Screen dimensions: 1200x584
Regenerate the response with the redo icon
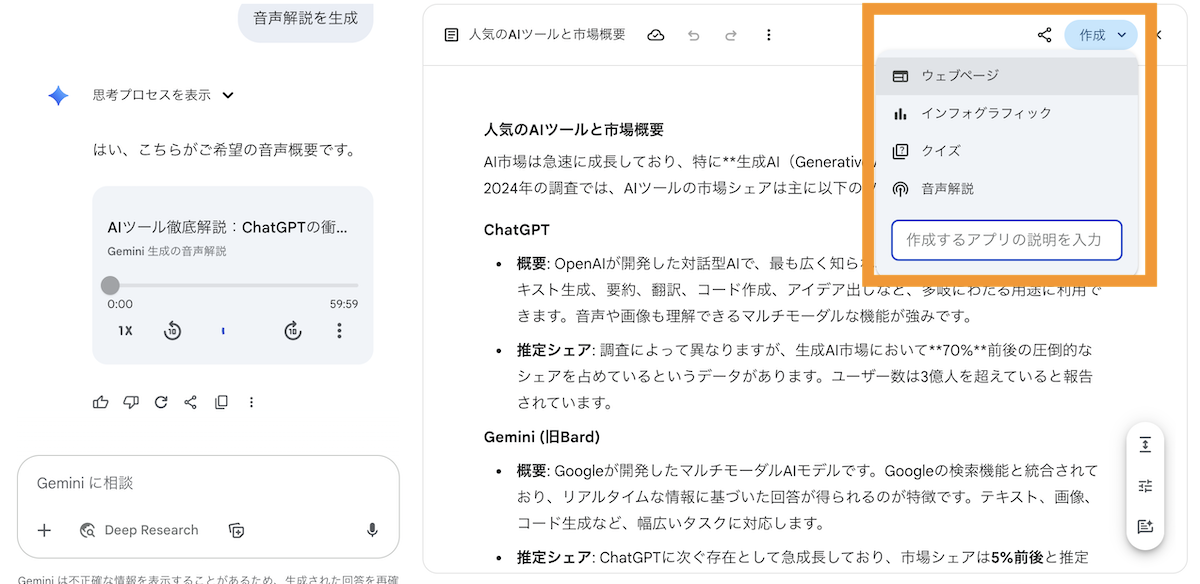[160, 402]
